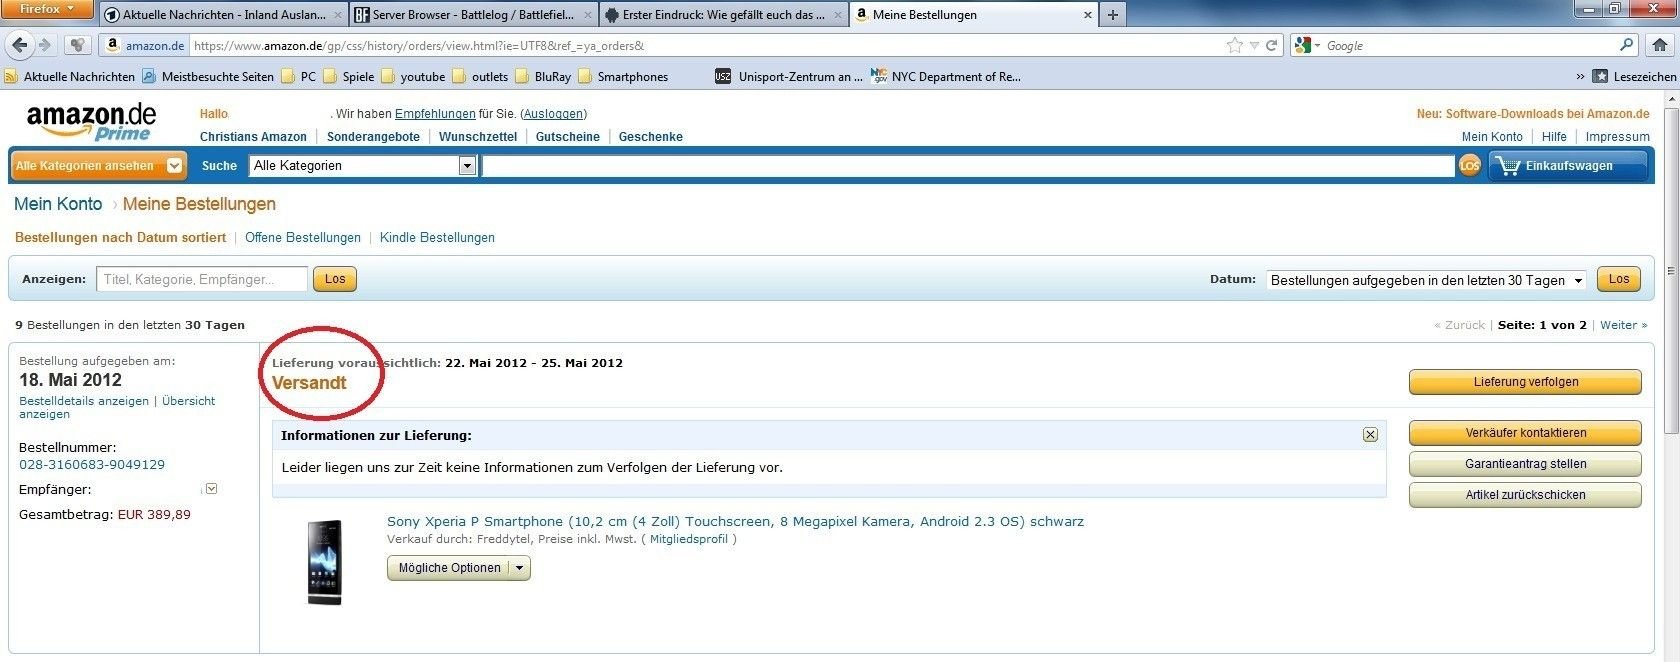Open the Datum time range dropdown
The height and width of the screenshot is (662, 1680).
(1427, 280)
